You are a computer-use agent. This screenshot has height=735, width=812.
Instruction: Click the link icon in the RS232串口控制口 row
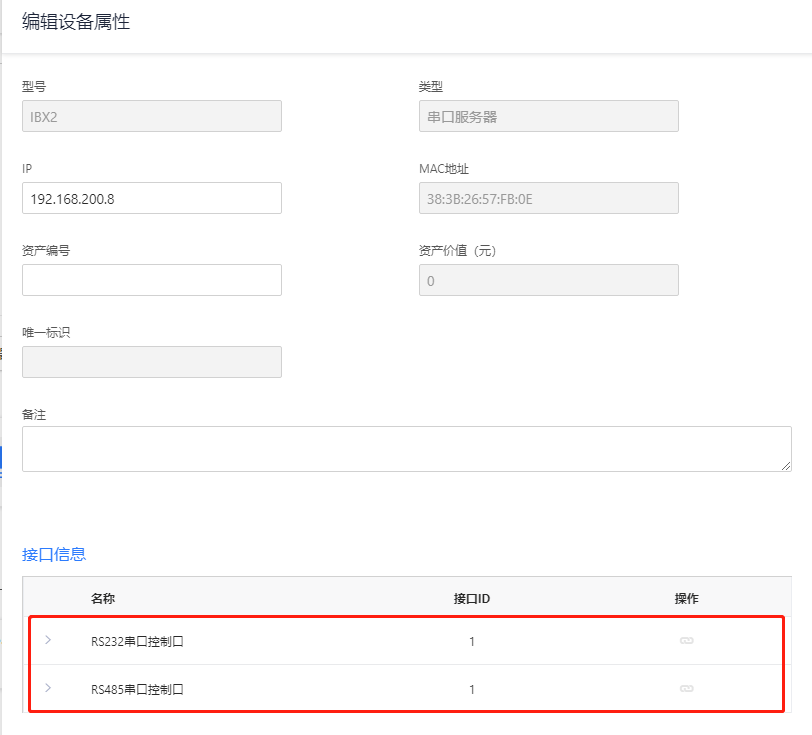coord(686,641)
